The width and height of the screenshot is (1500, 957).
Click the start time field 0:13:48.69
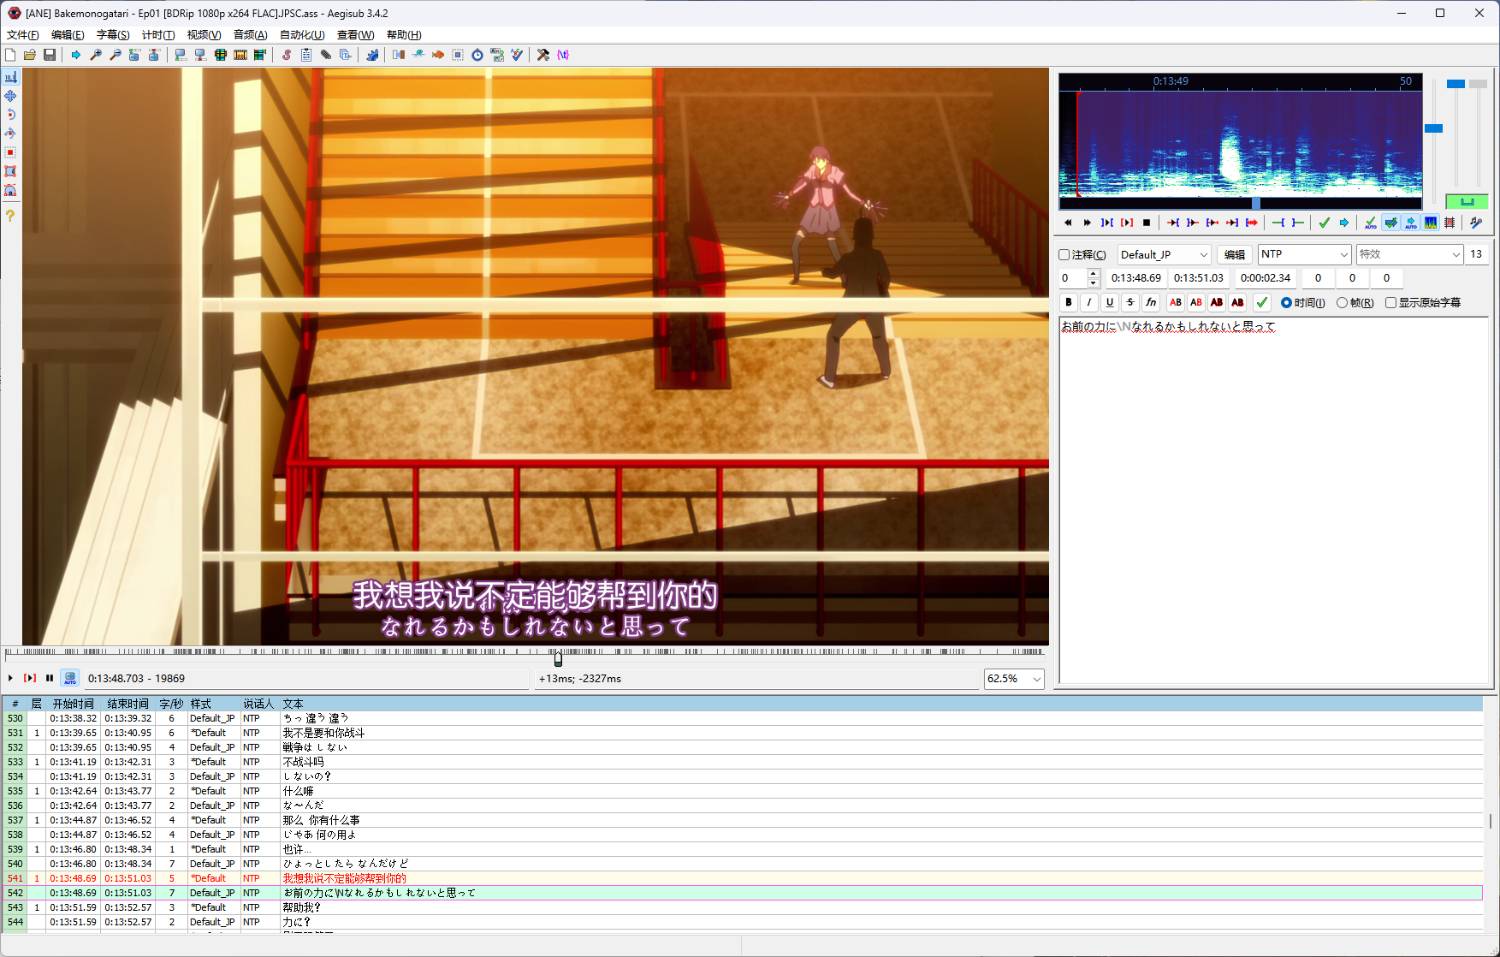pyautogui.click(x=1136, y=278)
